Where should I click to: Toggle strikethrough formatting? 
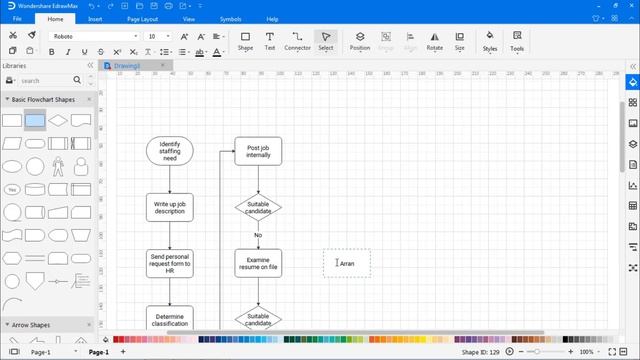click(x=101, y=52)
